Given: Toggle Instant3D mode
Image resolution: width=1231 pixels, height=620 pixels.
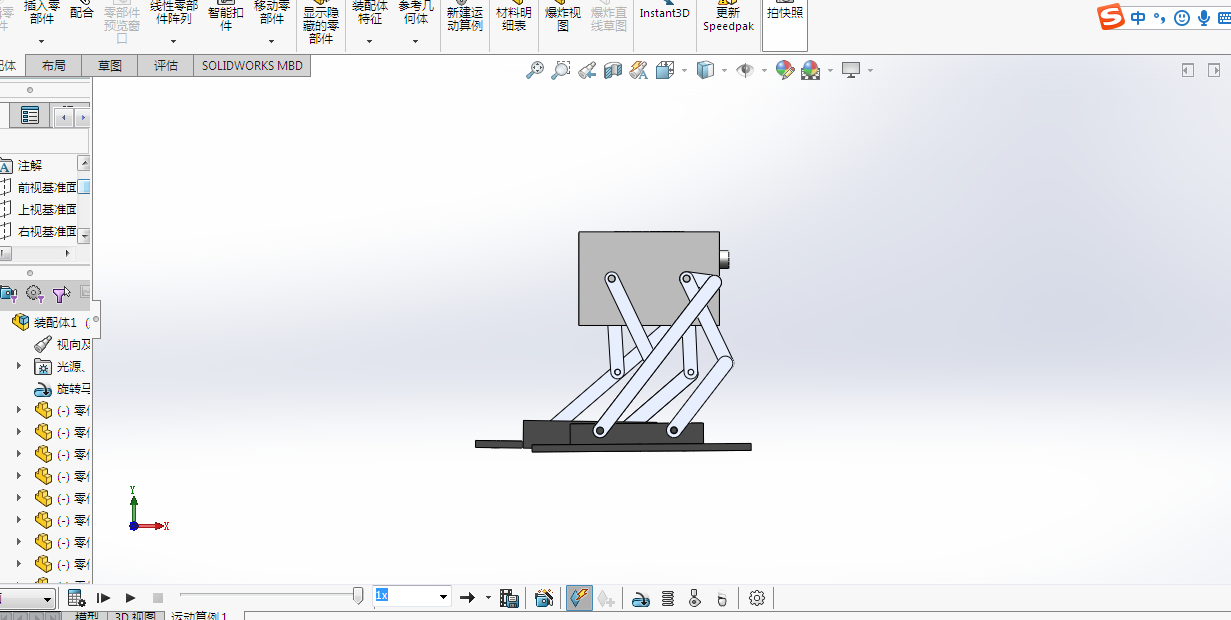Looking at the screenshot, I should click(665, 14).
